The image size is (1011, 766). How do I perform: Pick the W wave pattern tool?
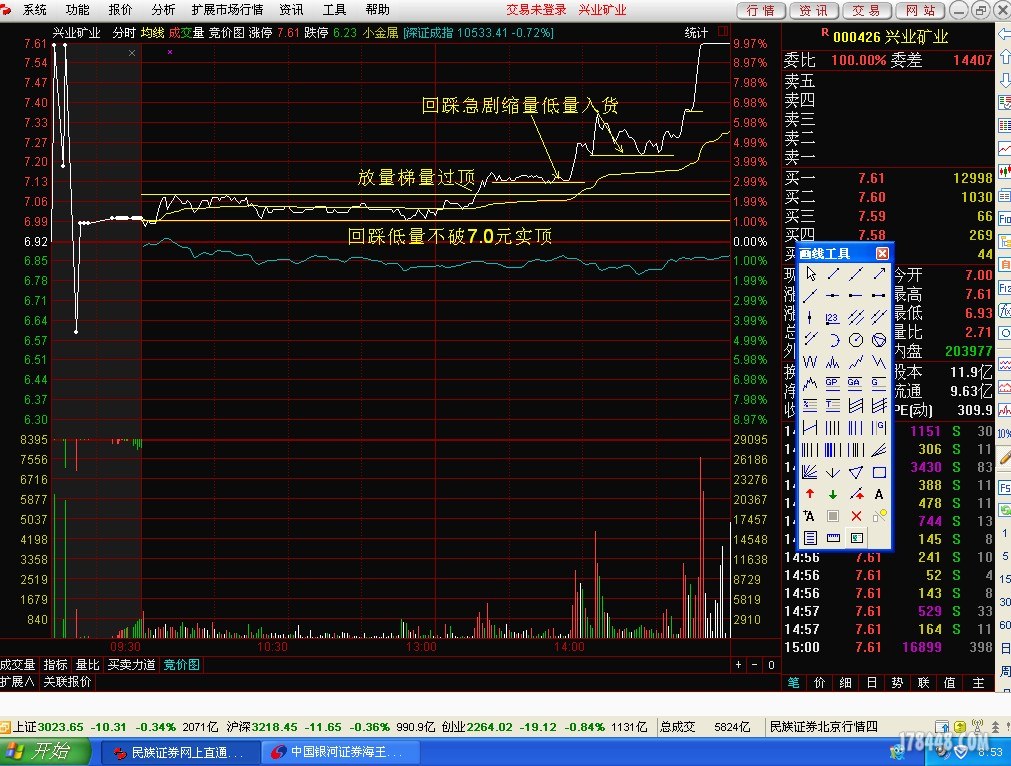[x=810, y=362]
